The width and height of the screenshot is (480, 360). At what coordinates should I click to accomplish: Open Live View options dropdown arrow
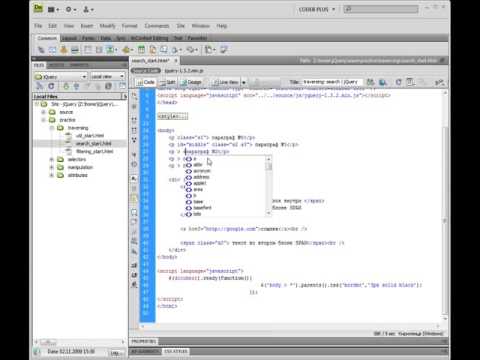click(x=244, y=82)
